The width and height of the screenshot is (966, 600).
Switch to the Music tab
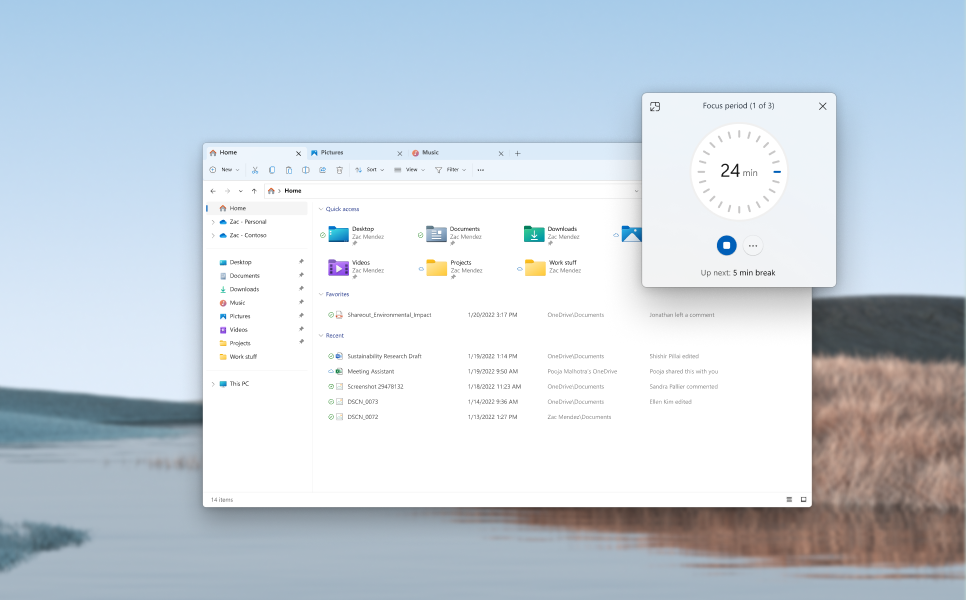click(458, 153)
